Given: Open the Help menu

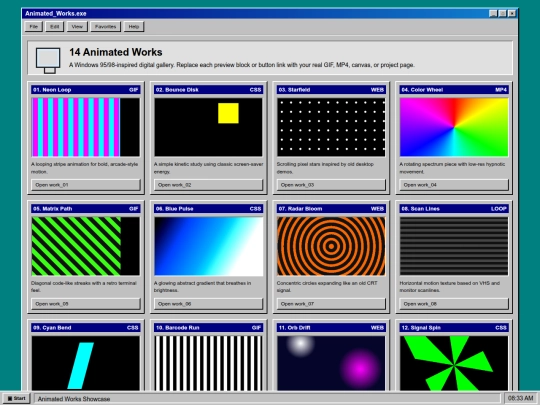Looking at the screenshot, I should [x=134, y=27].
